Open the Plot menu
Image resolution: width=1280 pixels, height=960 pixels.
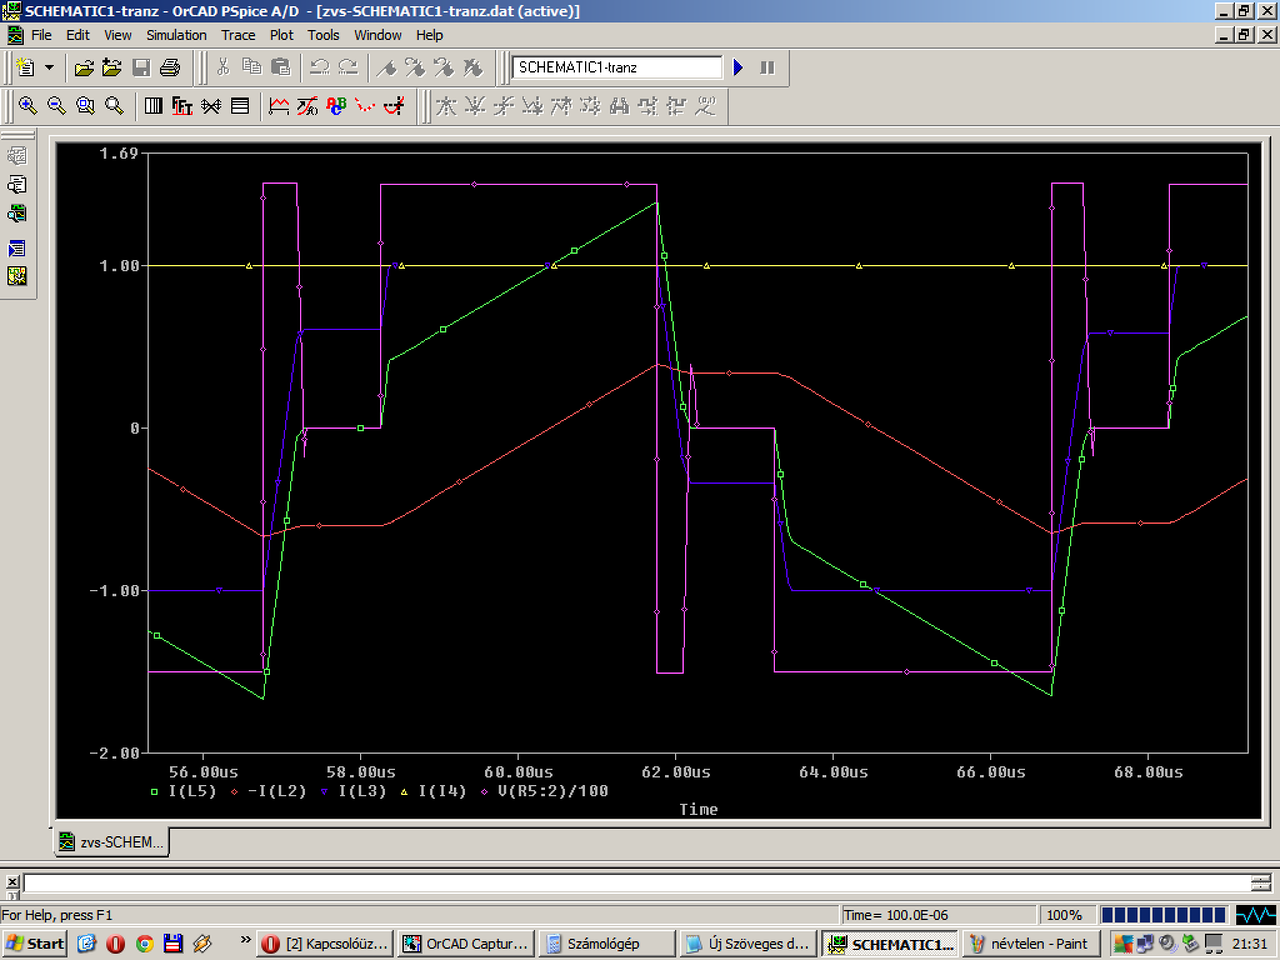tap(282, 35)
